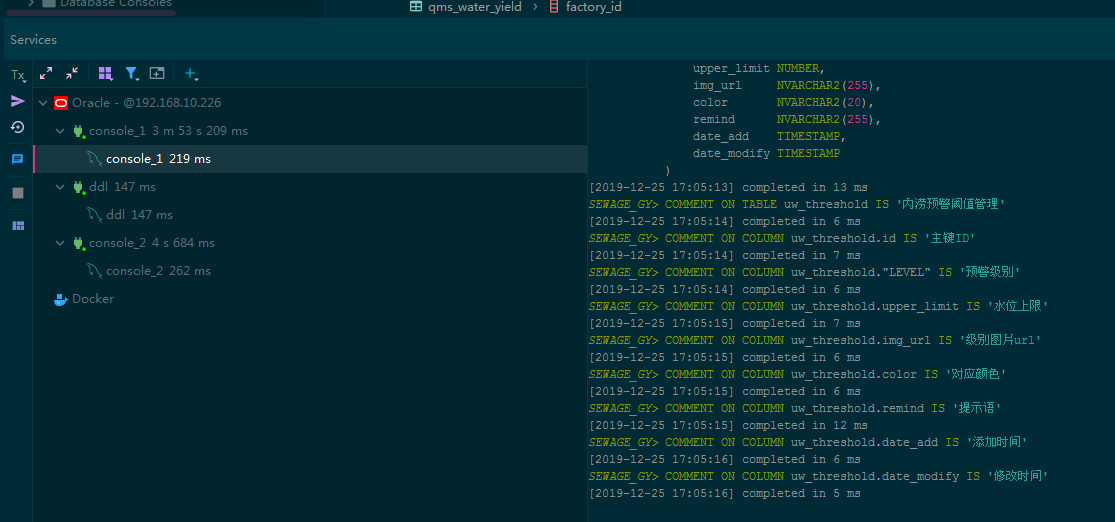Viewport: 1115px width, 522px height.
Task: Click the 'completed in 13 ms' log line
Action: (728, 188)
